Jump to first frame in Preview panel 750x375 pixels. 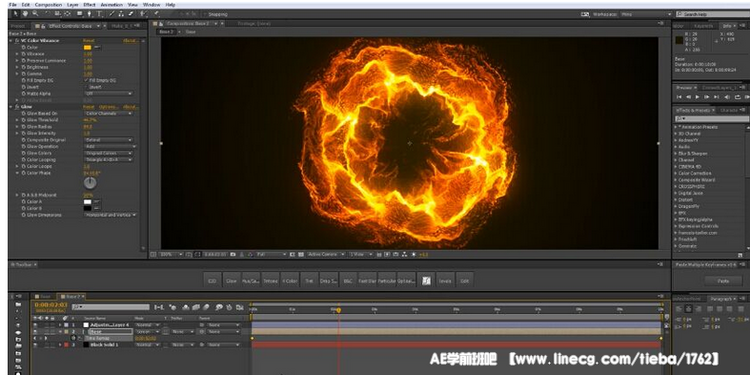coord(679,97)
